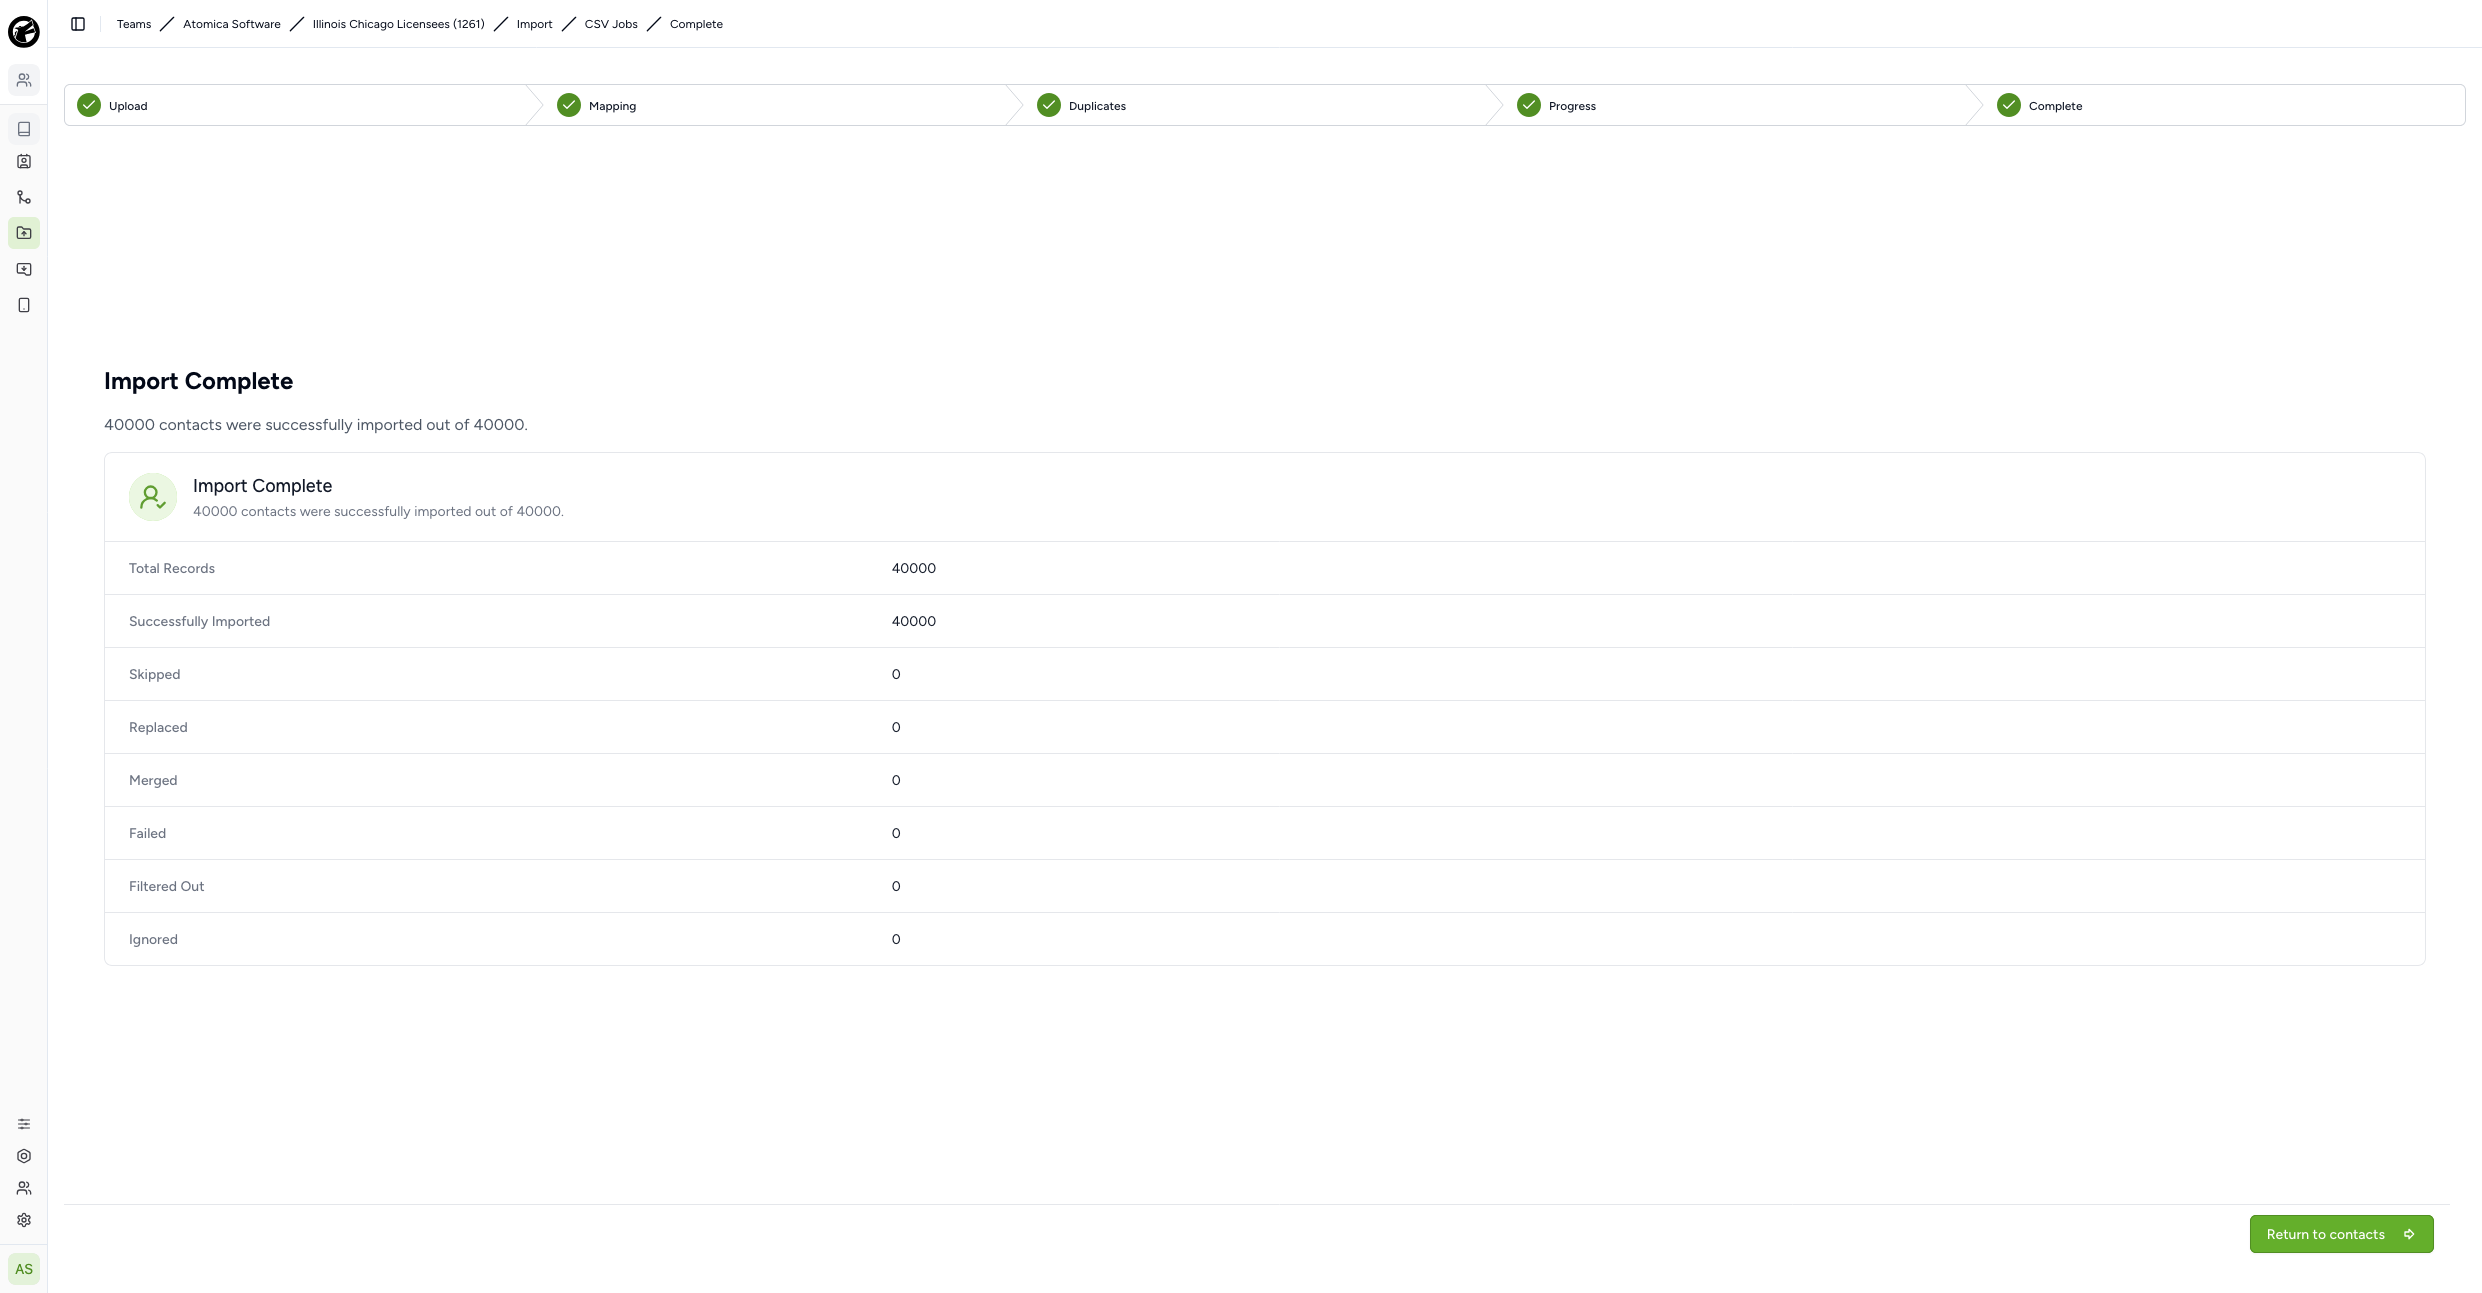Click the Failed value 0

[x=896, y=833]
